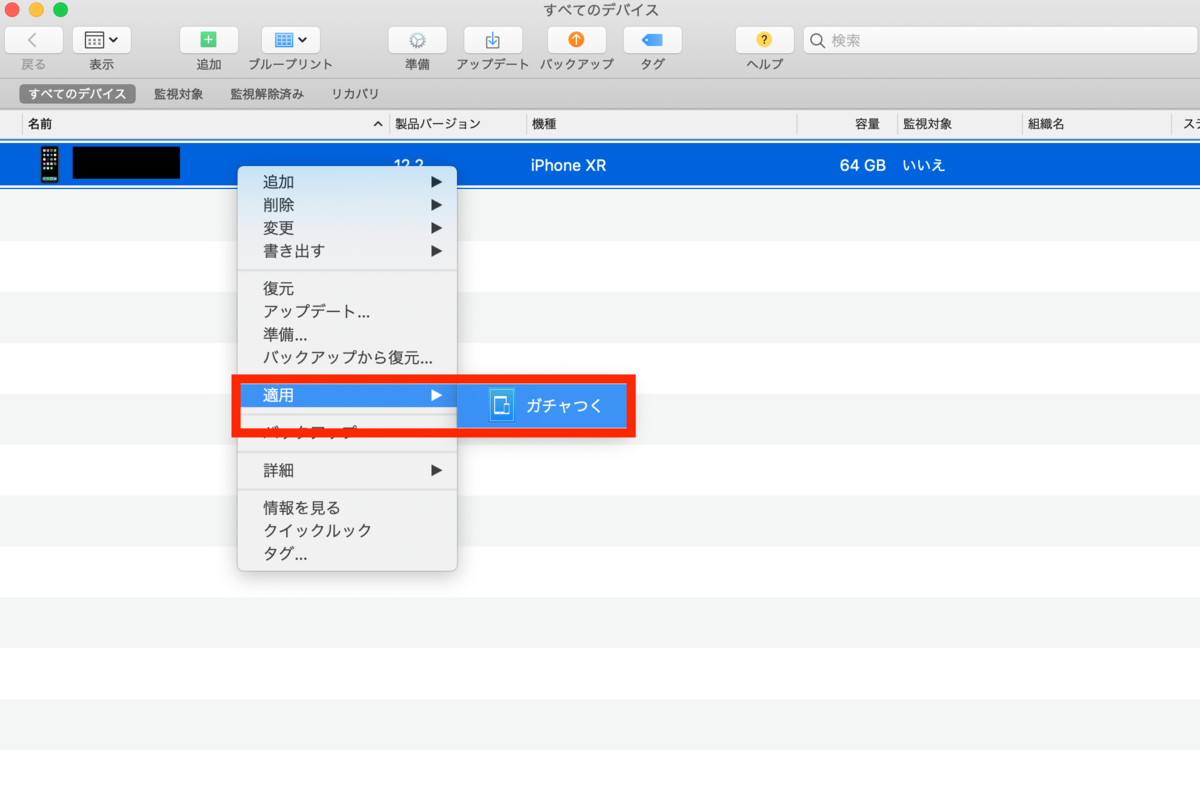The image size is (1200, 801).
Task: Click the 64 GB capacity cell
Action: coord(862,165)
